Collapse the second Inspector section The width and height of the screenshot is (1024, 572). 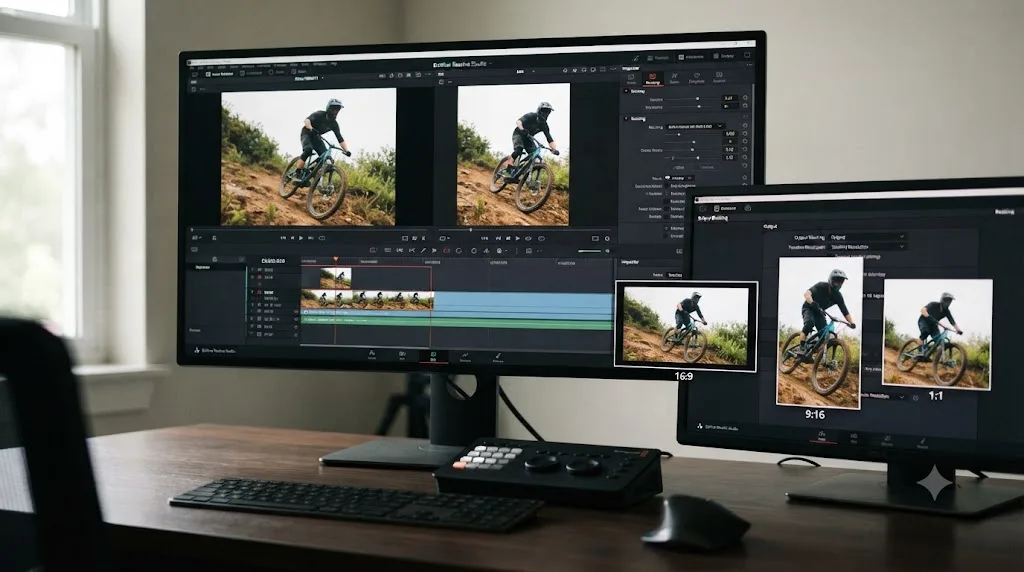point(626,118)
